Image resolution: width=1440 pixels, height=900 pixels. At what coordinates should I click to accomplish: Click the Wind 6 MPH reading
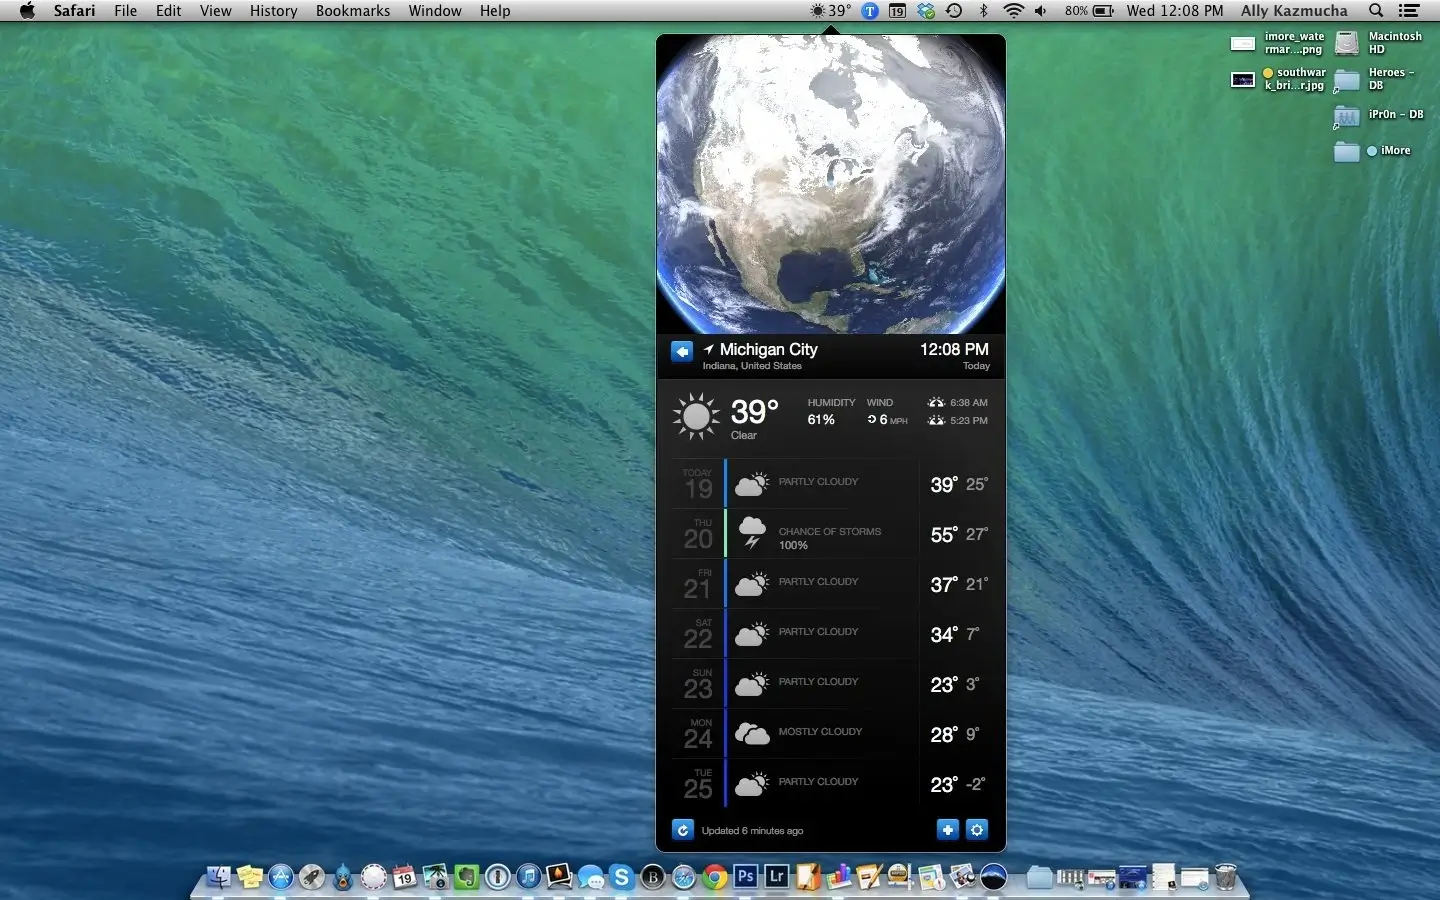coord(887,411)
